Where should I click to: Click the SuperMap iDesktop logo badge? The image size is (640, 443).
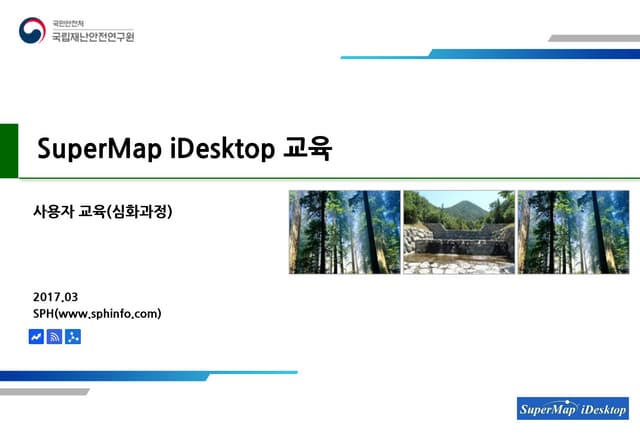(x=573, y=408)
